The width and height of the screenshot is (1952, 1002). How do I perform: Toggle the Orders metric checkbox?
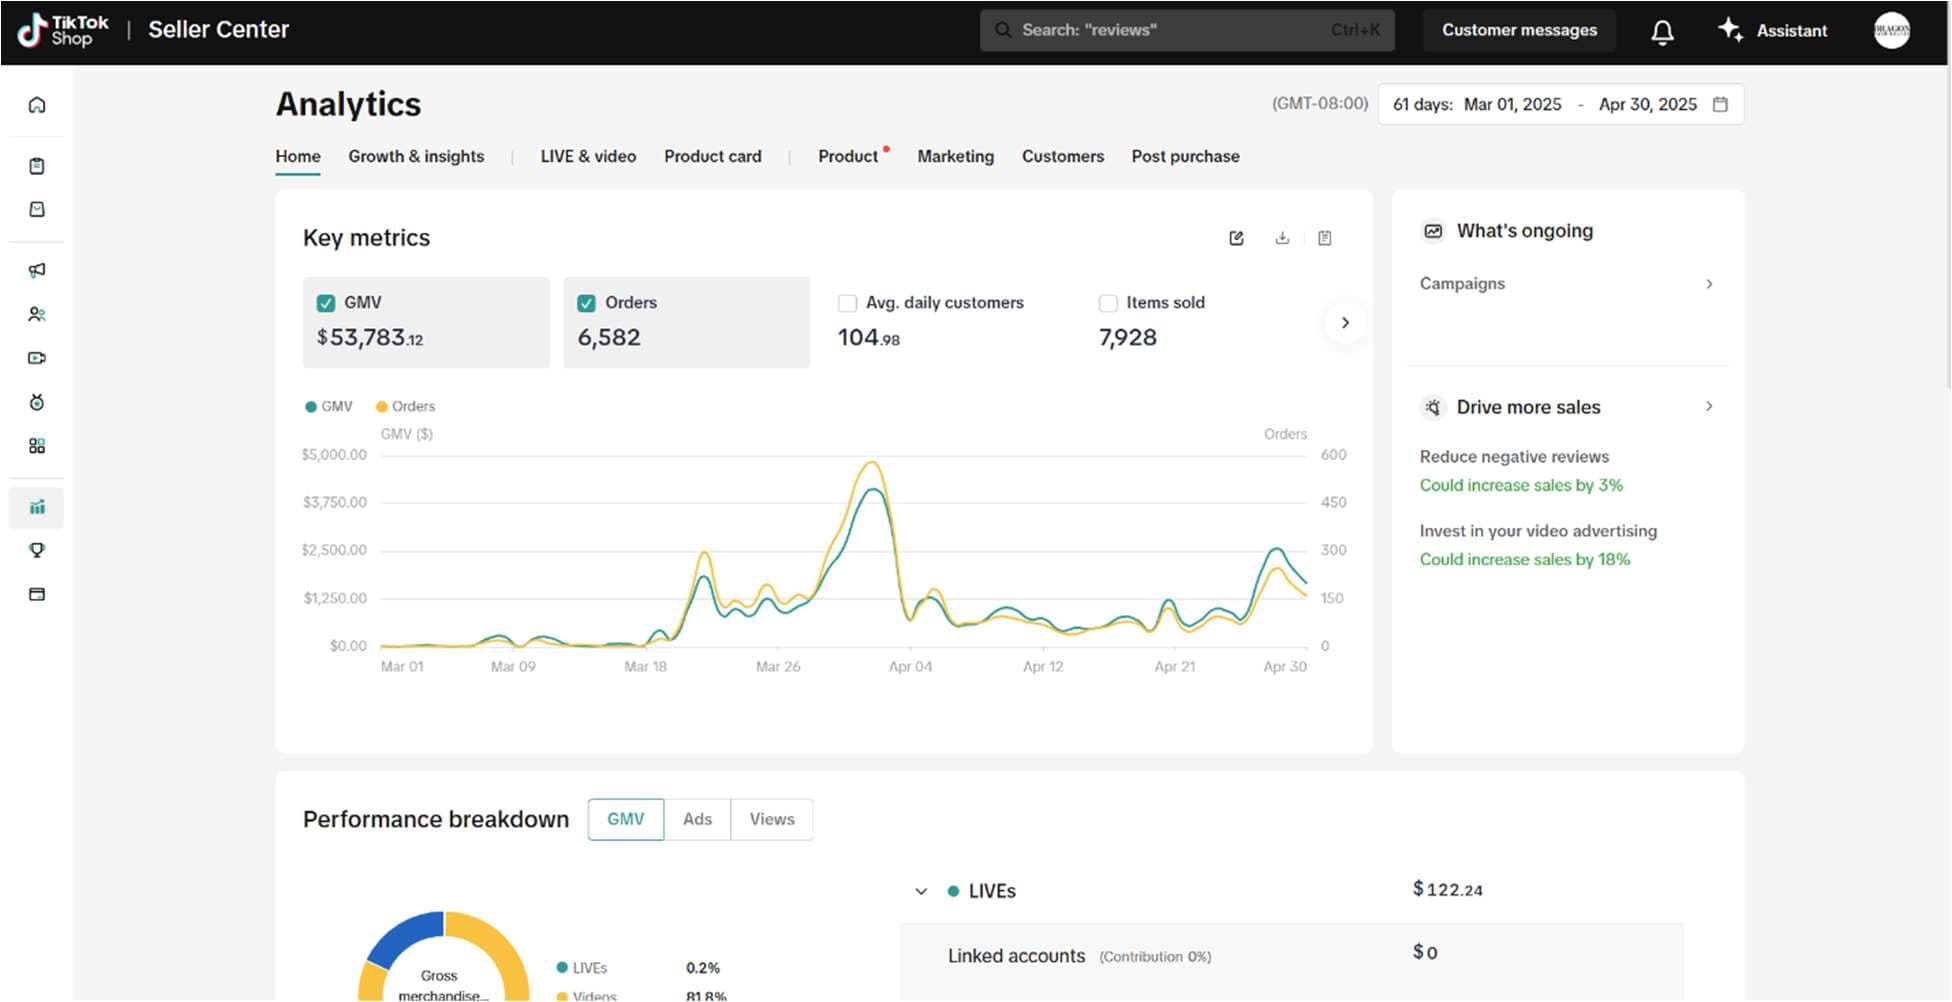587,303
